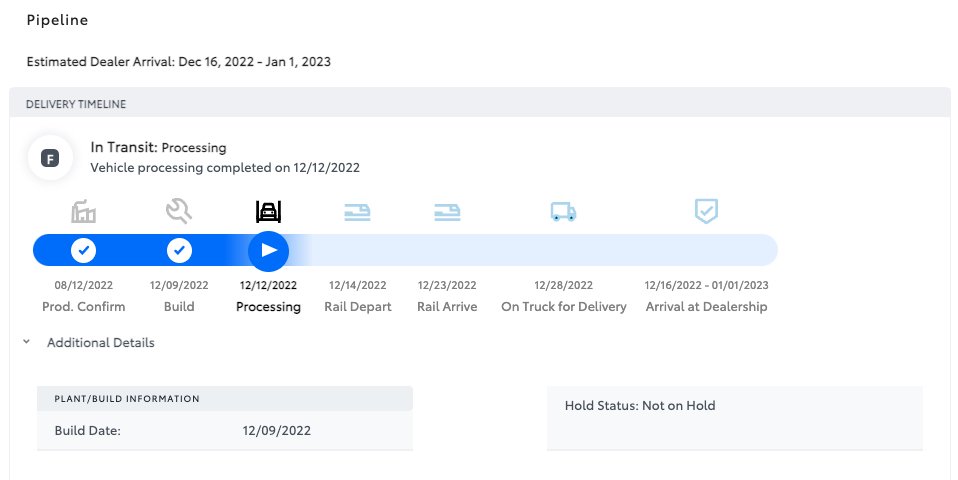The width and height of the screenshot is (958, 480).
Task: Click the Rail Arrive 12/23/2022 date
Action: click(447, 285)
